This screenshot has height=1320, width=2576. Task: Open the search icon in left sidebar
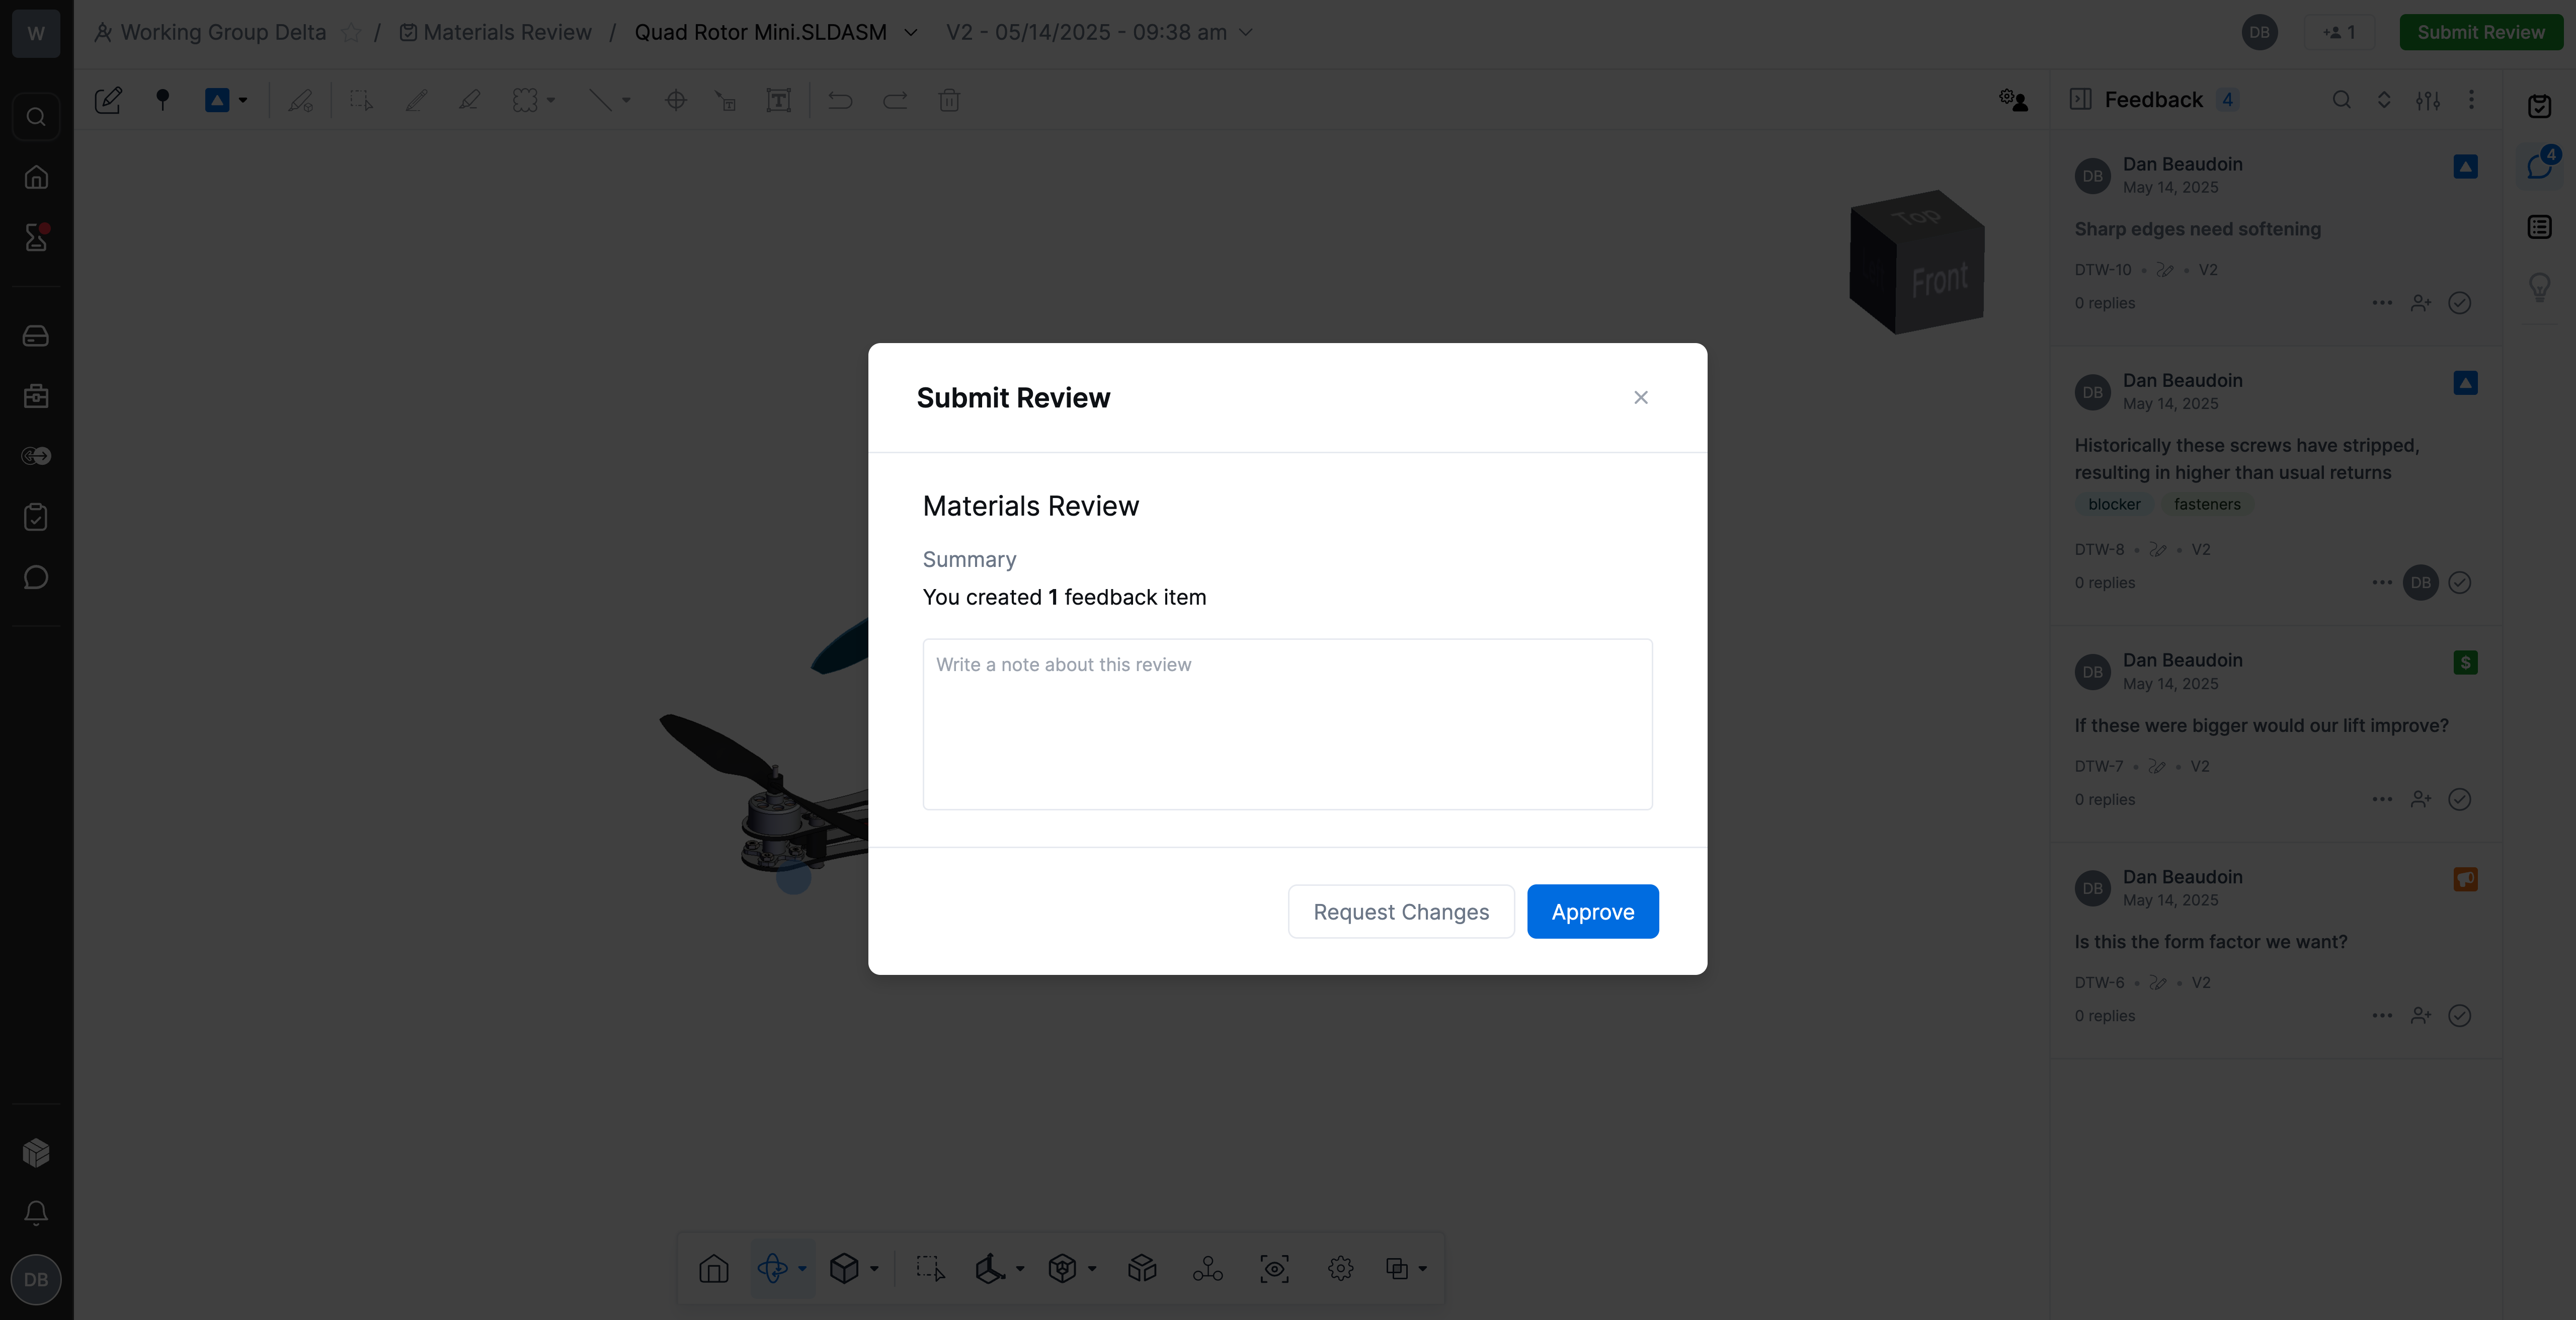pyautogui.click(x=36, y=117)
